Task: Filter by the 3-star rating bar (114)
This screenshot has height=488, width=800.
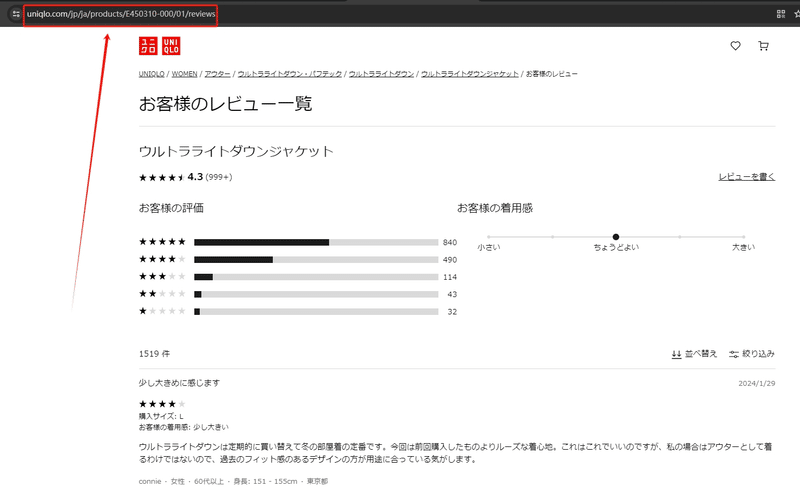Action: click(316, 277)
